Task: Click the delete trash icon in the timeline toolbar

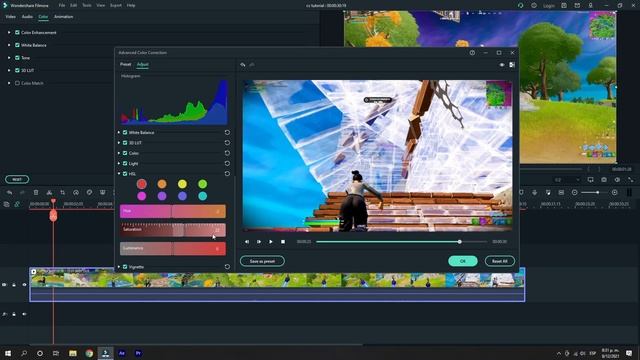Action: coord(36,192)
